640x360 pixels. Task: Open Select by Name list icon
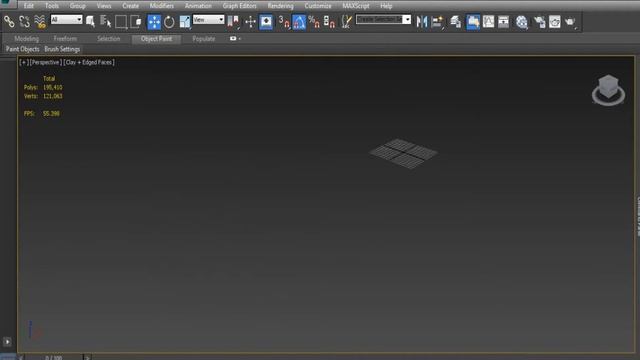tap(105, 21)
